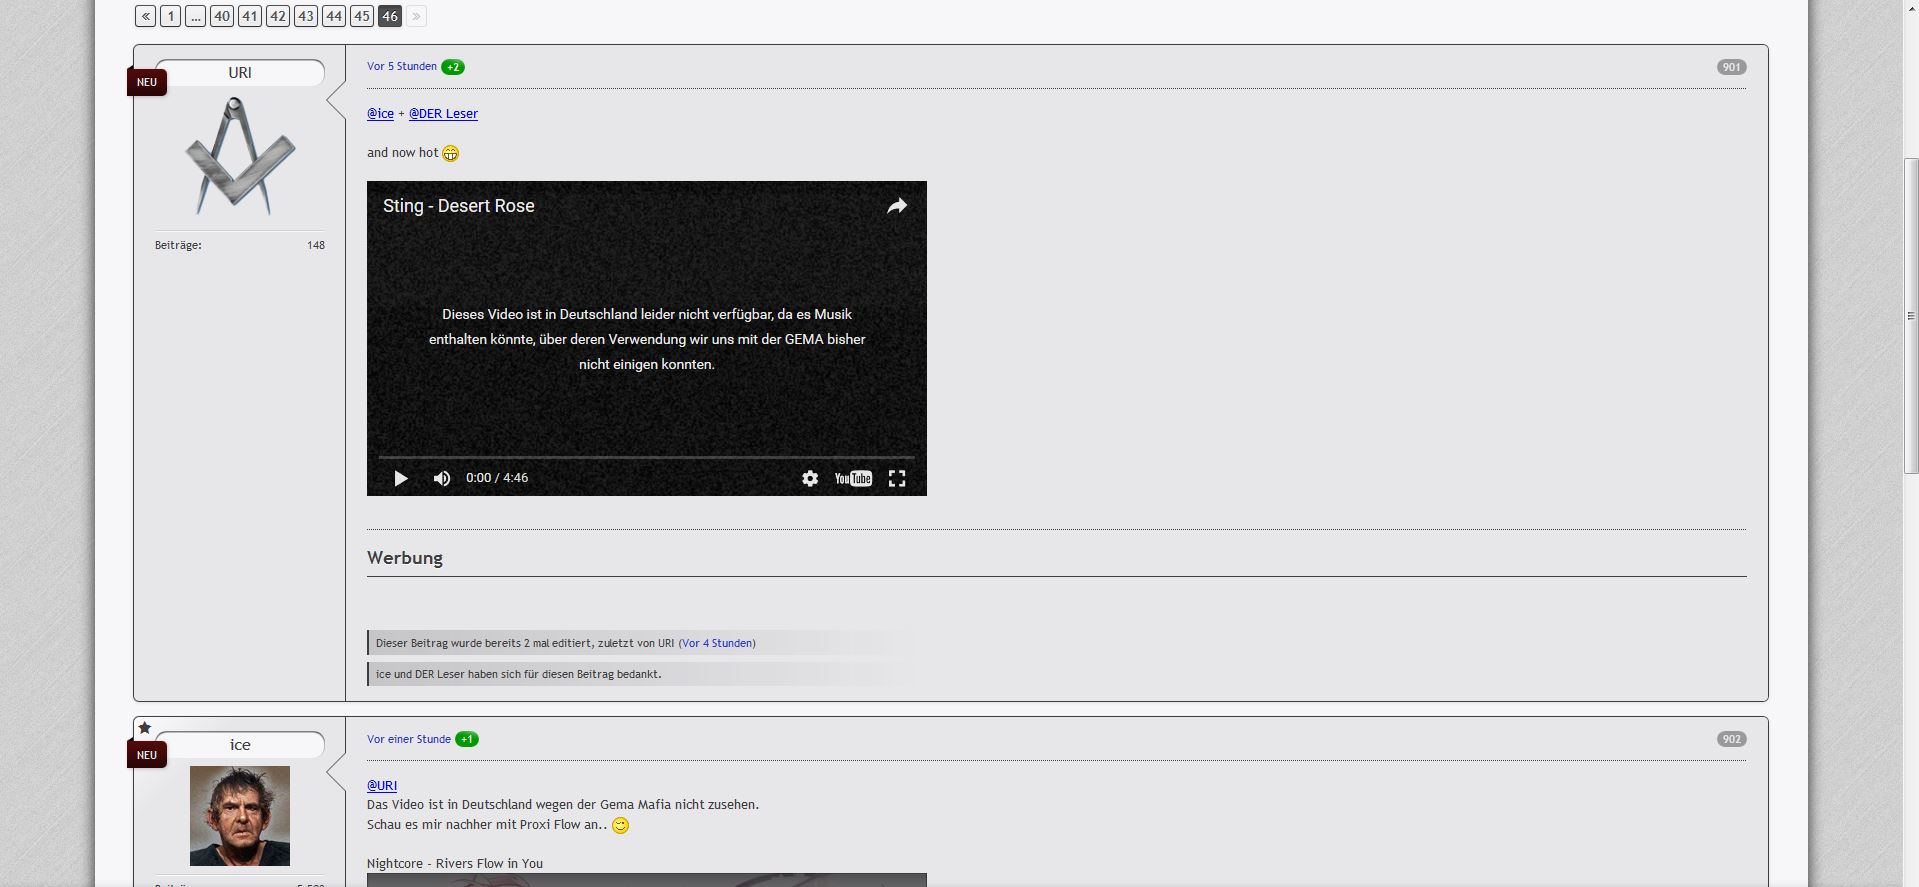Expand the pagination ellipsis
The image size is (1919, 887).
(196, 16)
